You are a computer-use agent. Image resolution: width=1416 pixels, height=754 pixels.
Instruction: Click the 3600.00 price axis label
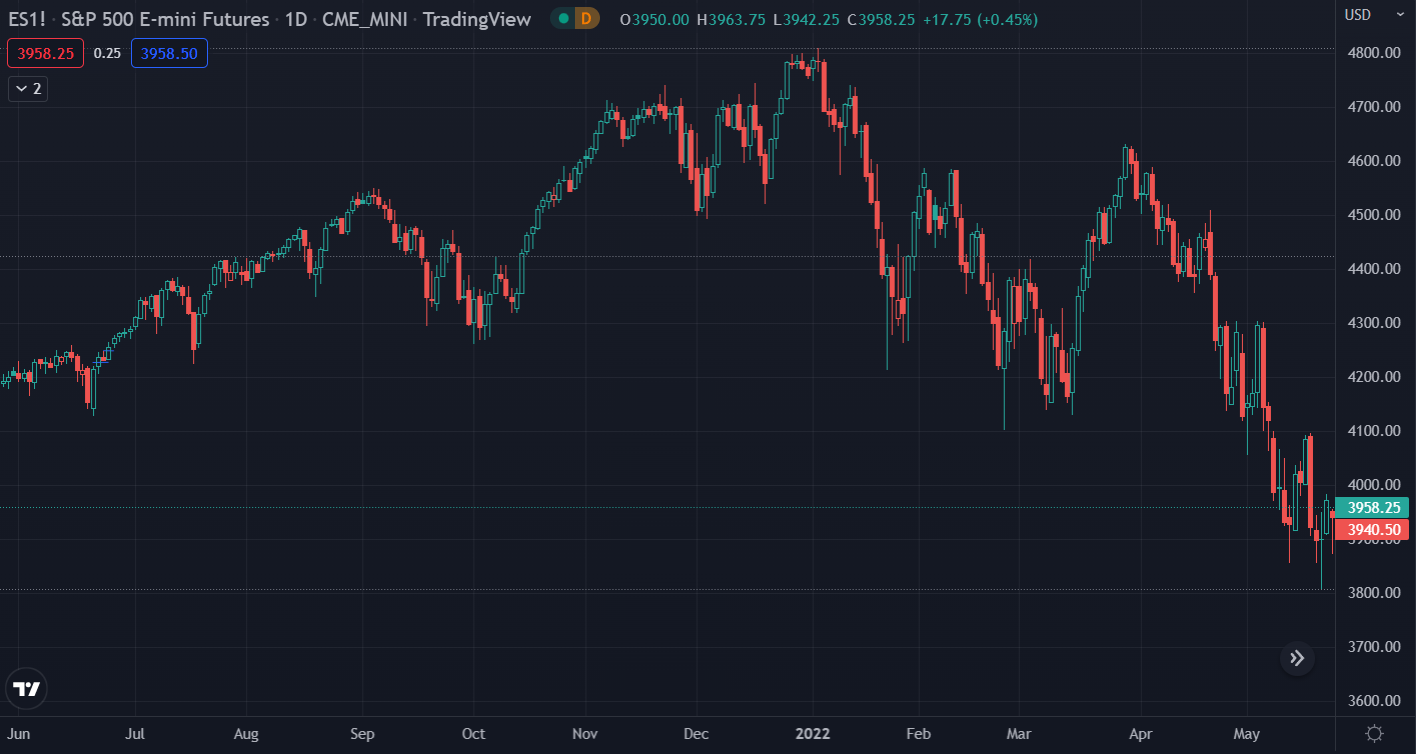coord(1373,700)
